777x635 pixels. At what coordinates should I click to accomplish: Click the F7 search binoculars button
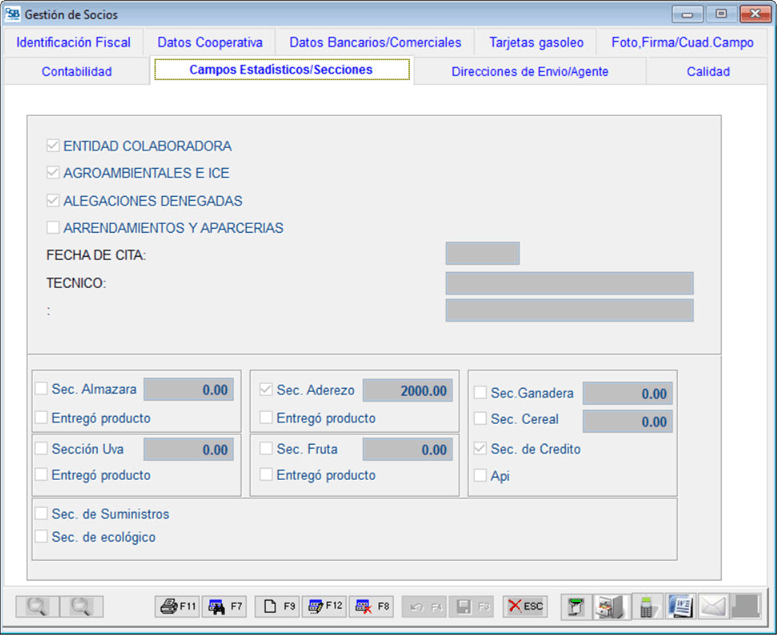[x=224, y=606]
